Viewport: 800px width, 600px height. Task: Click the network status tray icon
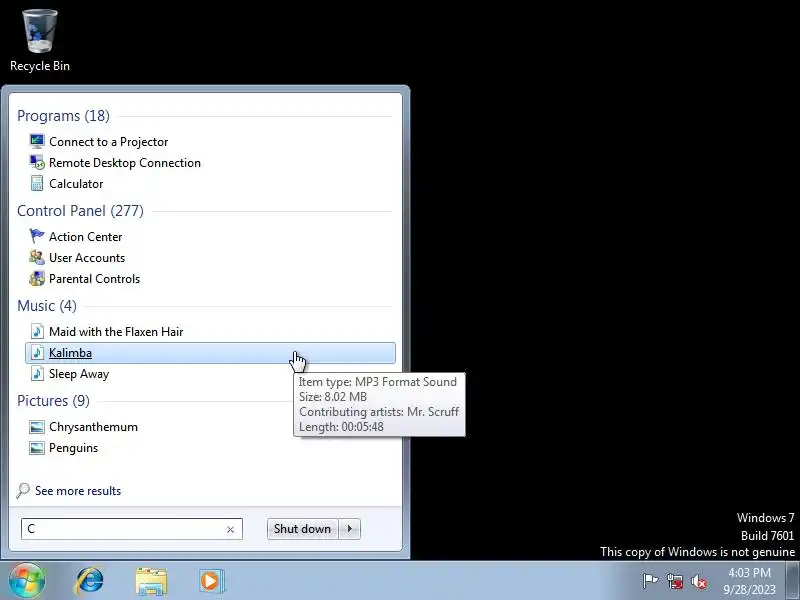click(x=674, y=581)
